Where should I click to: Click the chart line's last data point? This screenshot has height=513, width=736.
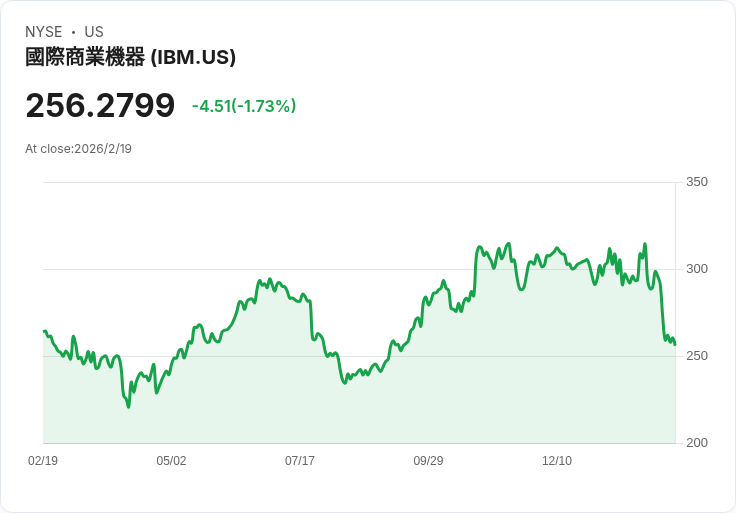pos(675,345)
